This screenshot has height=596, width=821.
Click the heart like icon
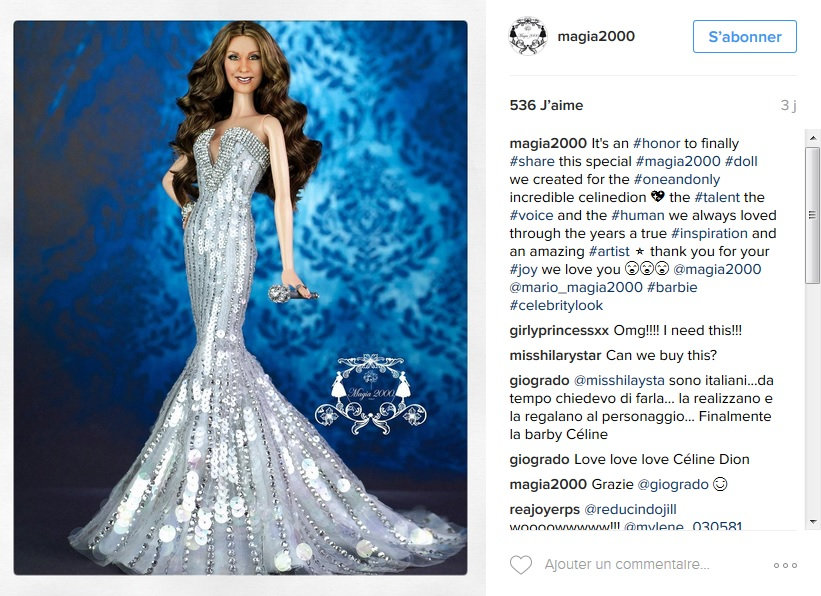(521, 565)
